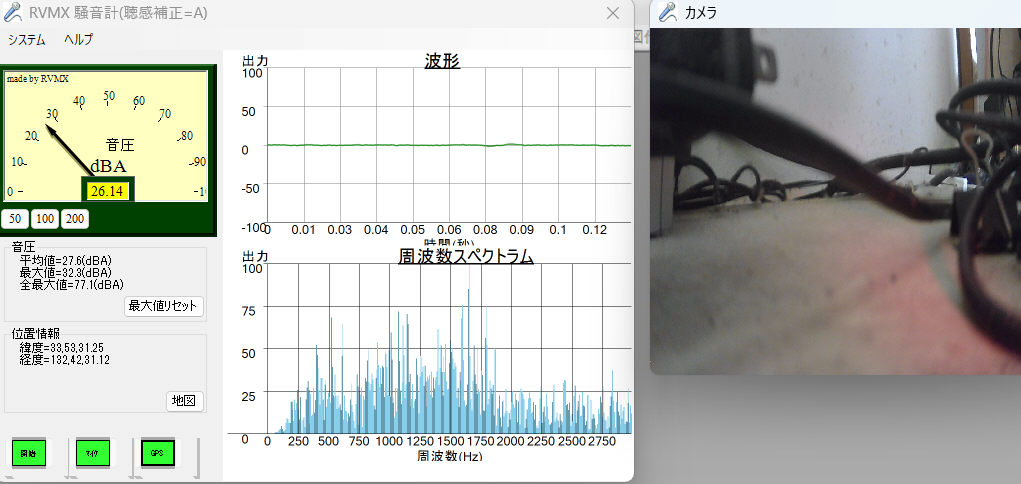Click the RVMX microphone icon in title bar

[x=13, y=13]
